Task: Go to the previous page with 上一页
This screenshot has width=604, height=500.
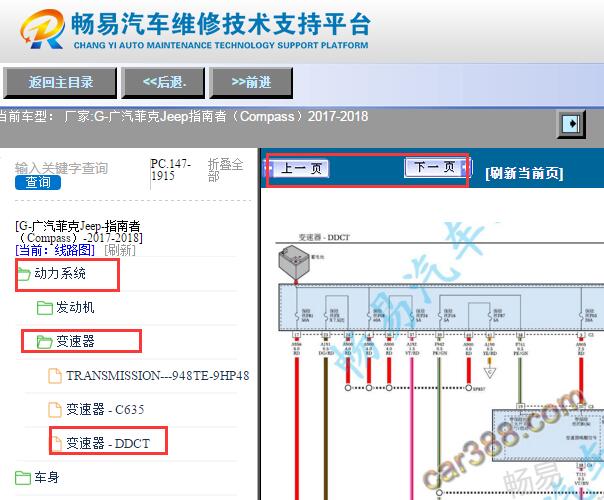Action: pyautogui.click(x=297, y=168)
